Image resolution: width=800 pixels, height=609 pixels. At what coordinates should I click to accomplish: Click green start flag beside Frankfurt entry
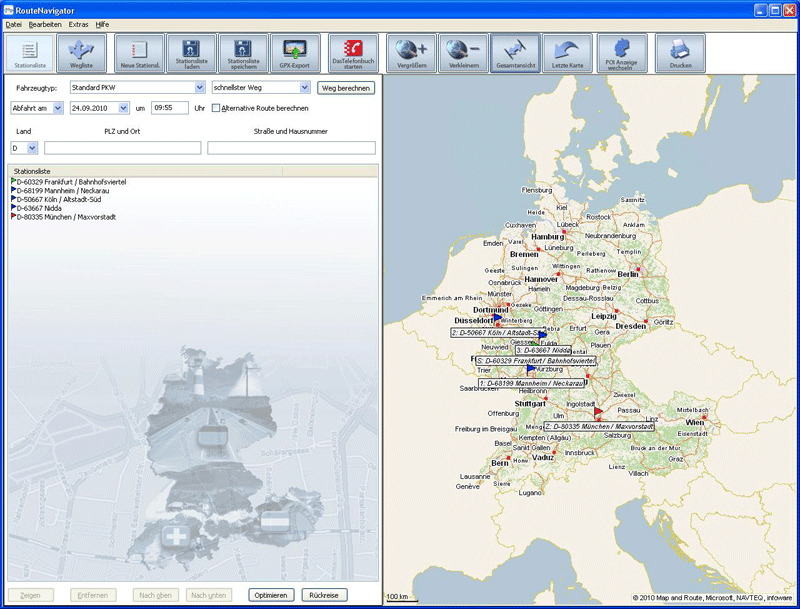[13, 182]
